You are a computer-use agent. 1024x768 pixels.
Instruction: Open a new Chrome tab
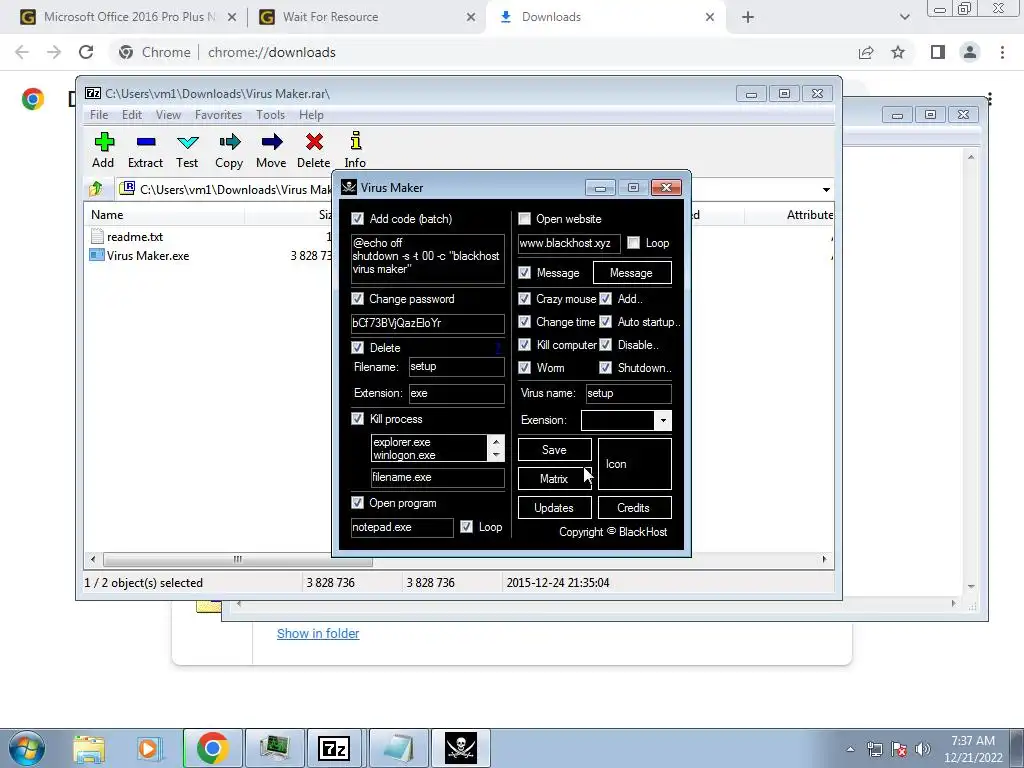pos(748,17)
